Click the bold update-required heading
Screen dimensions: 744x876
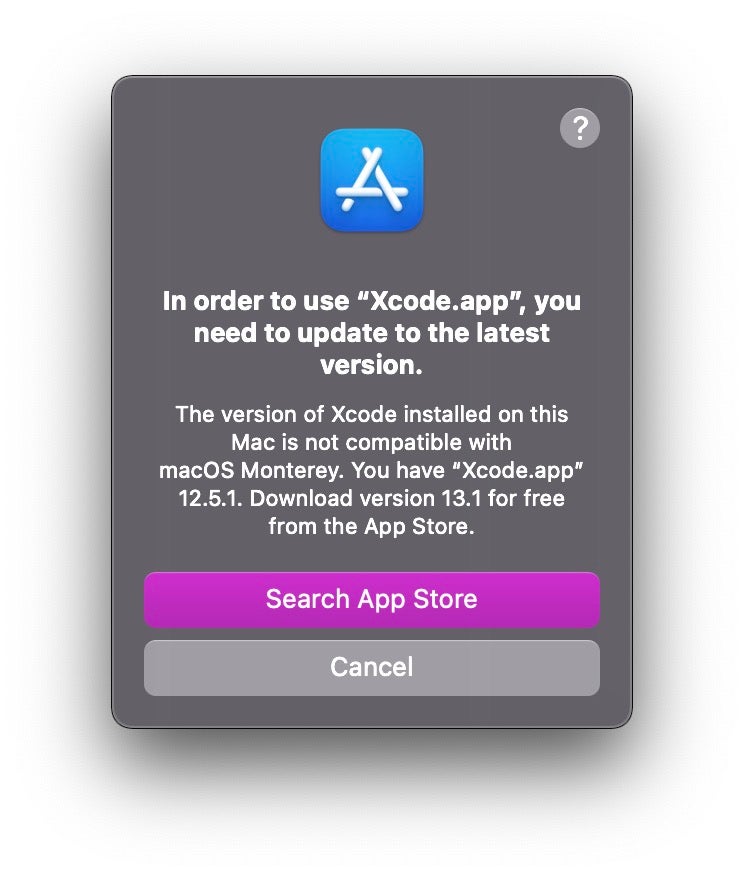[371, 333]
